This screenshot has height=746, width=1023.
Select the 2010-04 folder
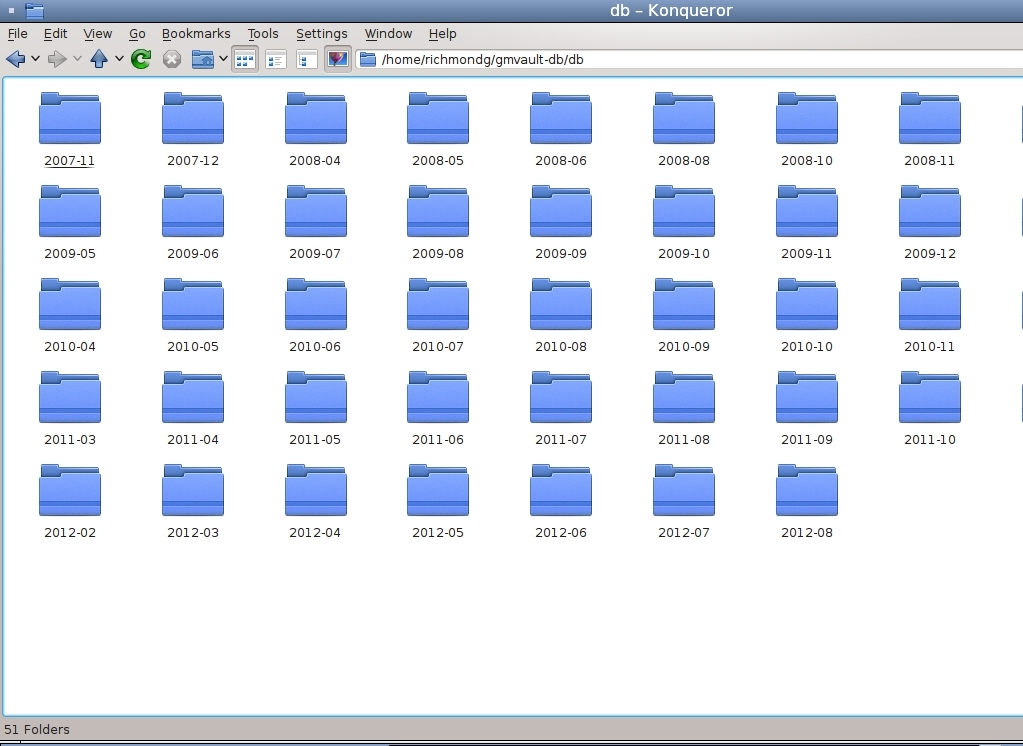click(70, 304)
